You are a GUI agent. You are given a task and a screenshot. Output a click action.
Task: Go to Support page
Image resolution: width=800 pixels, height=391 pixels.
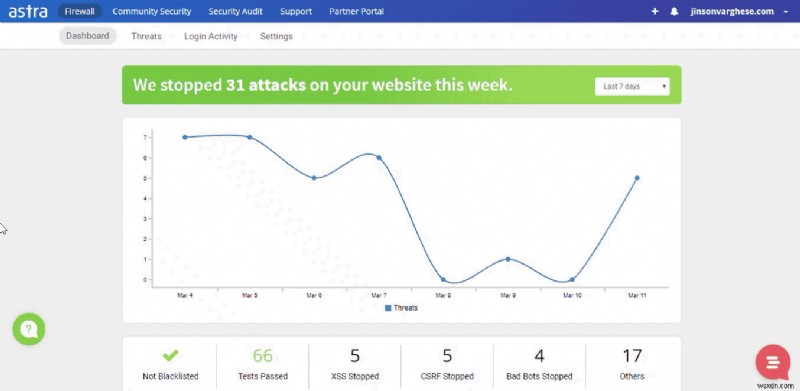[296, 11]
